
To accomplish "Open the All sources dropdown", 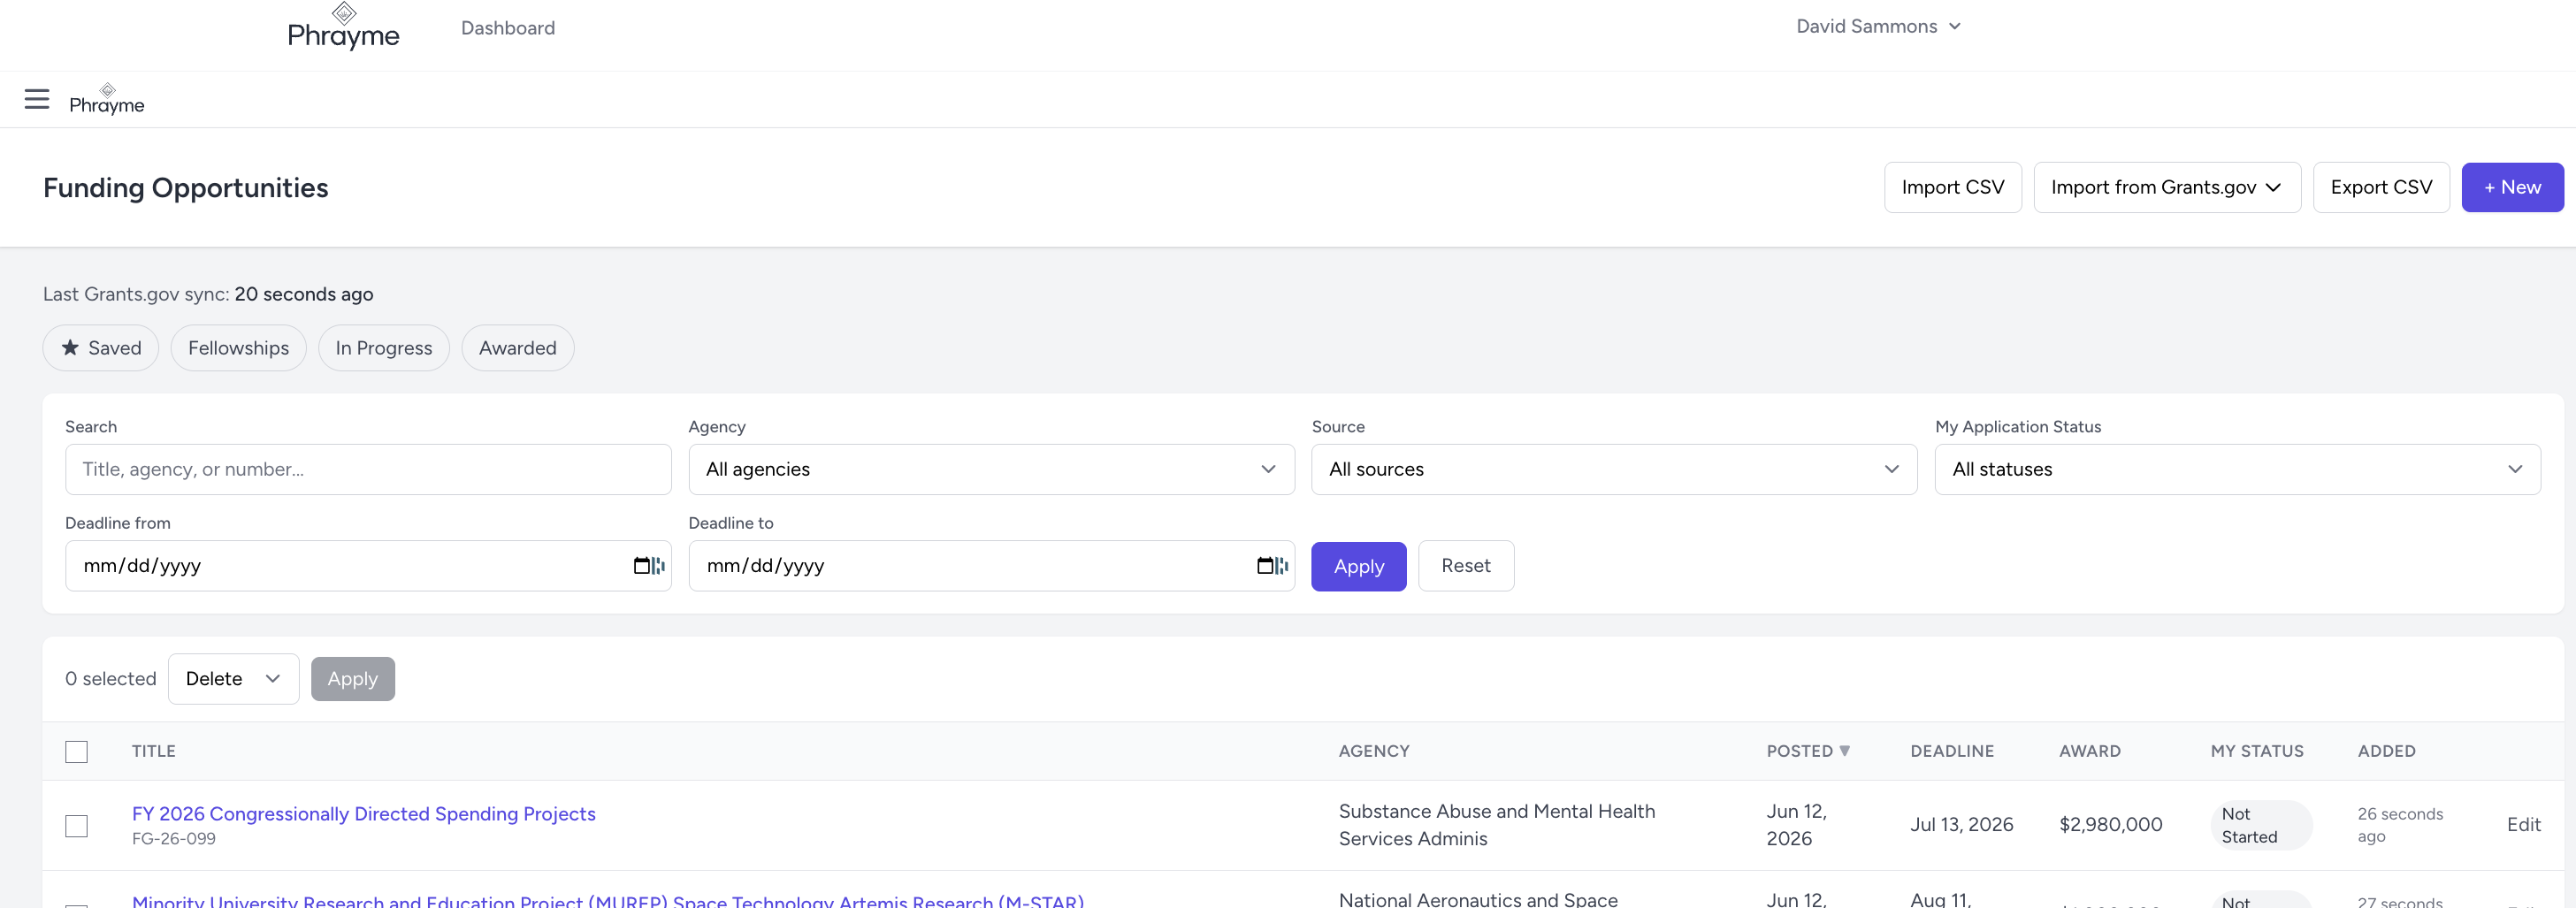I will [x=1614, y=469].
